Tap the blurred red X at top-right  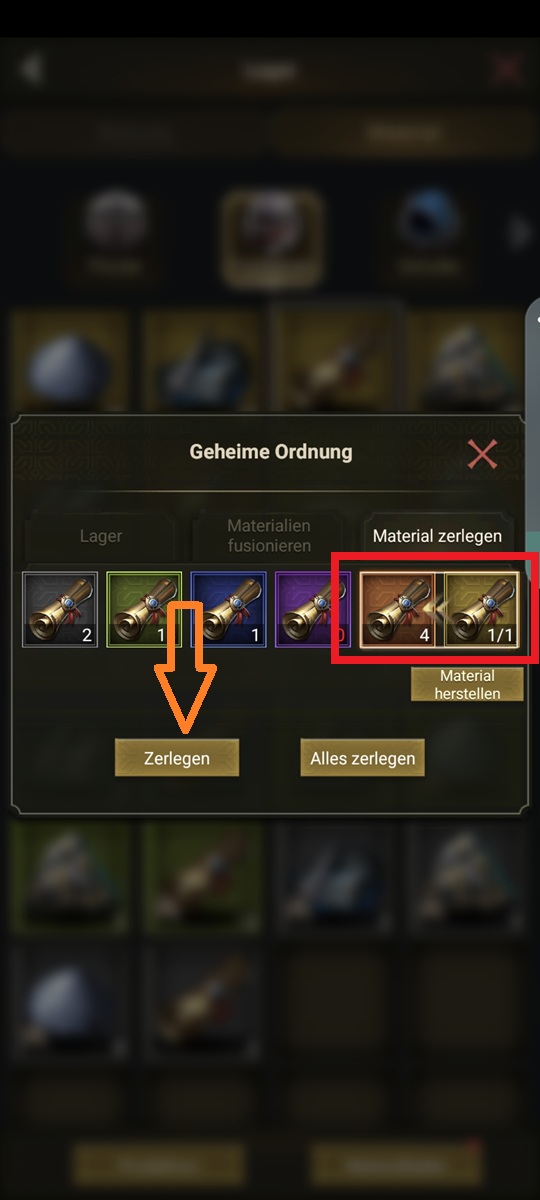pos(508,69)
